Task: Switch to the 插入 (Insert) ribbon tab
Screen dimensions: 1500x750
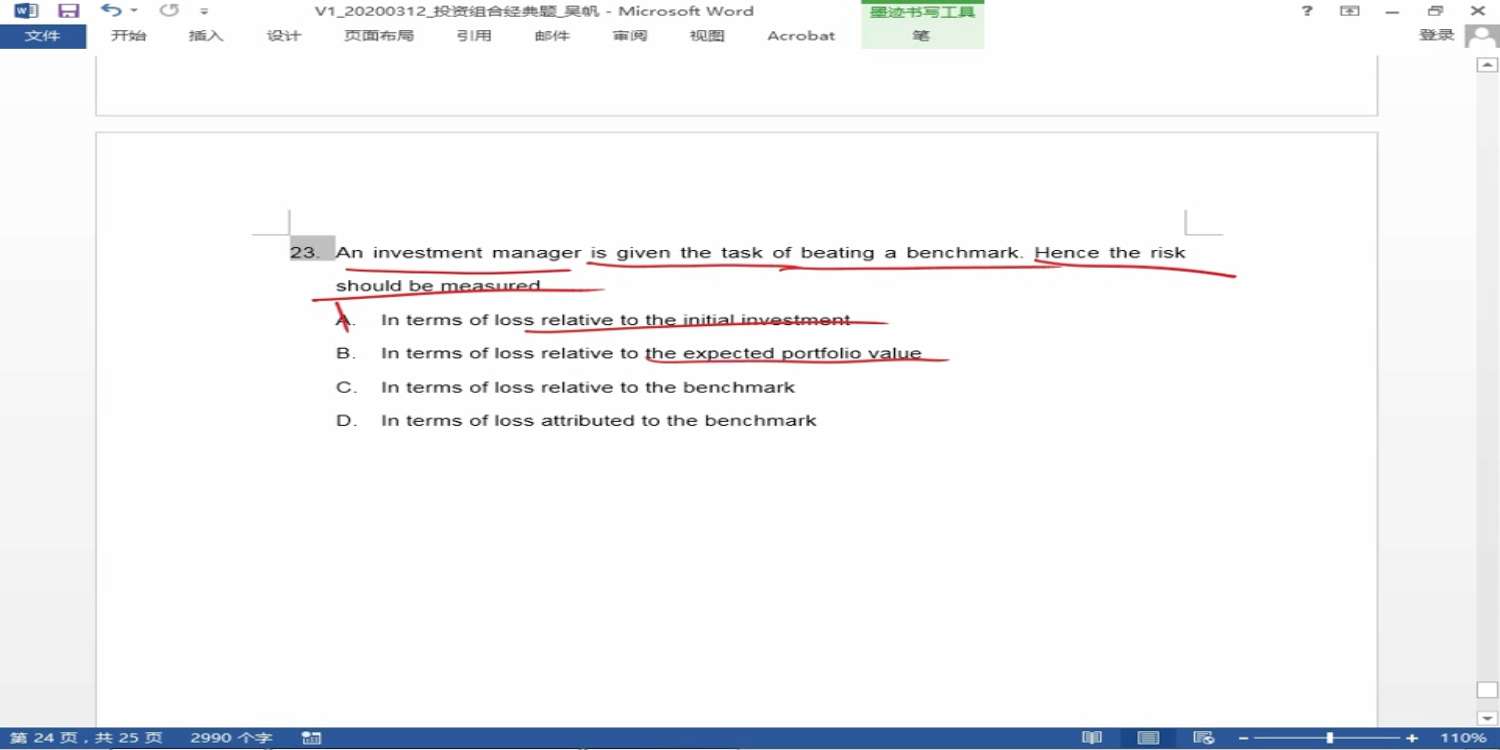Action: click(206, 36)
